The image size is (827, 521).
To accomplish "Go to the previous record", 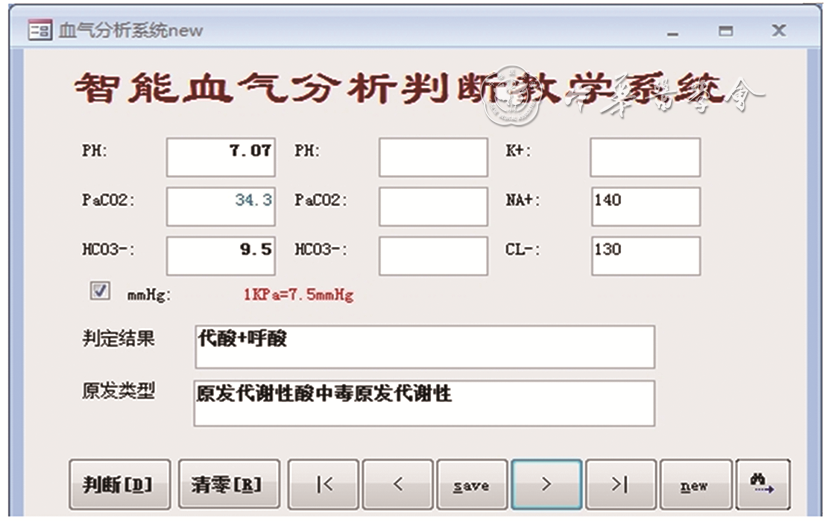I will 397,484.
